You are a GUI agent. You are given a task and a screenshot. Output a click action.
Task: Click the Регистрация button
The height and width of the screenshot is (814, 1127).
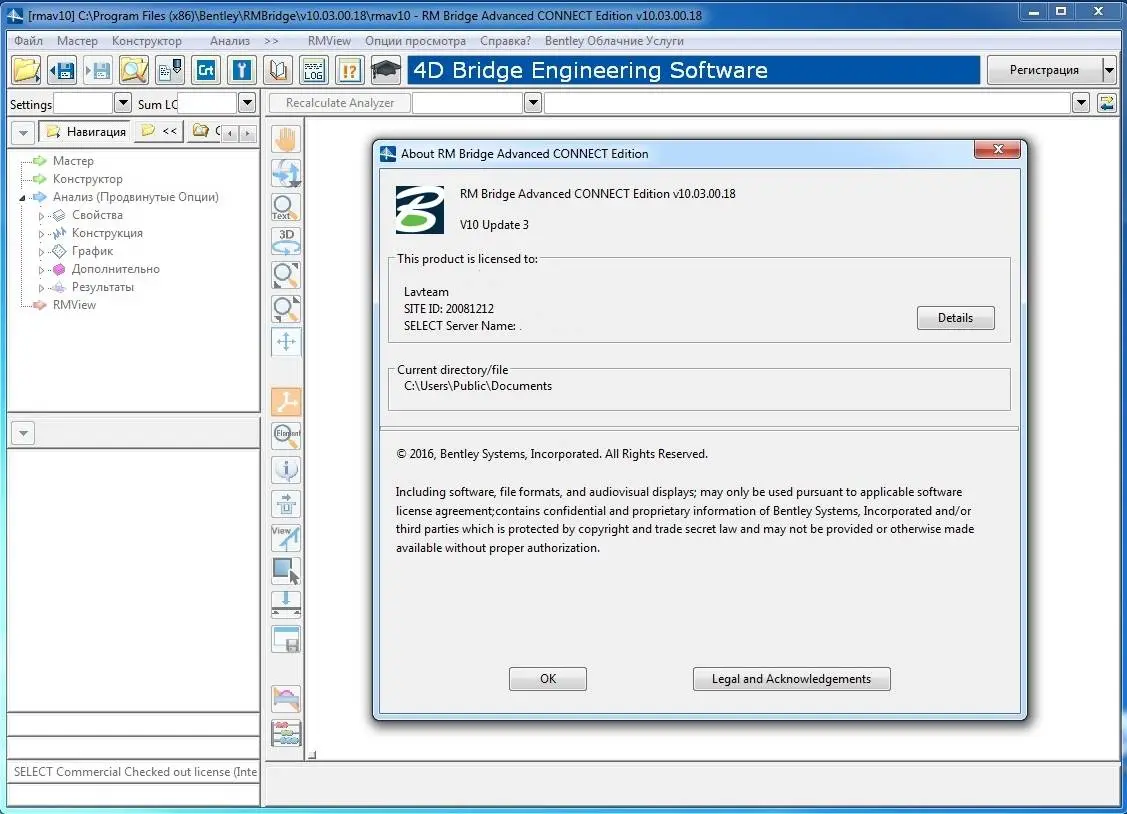click(1044, 70)
